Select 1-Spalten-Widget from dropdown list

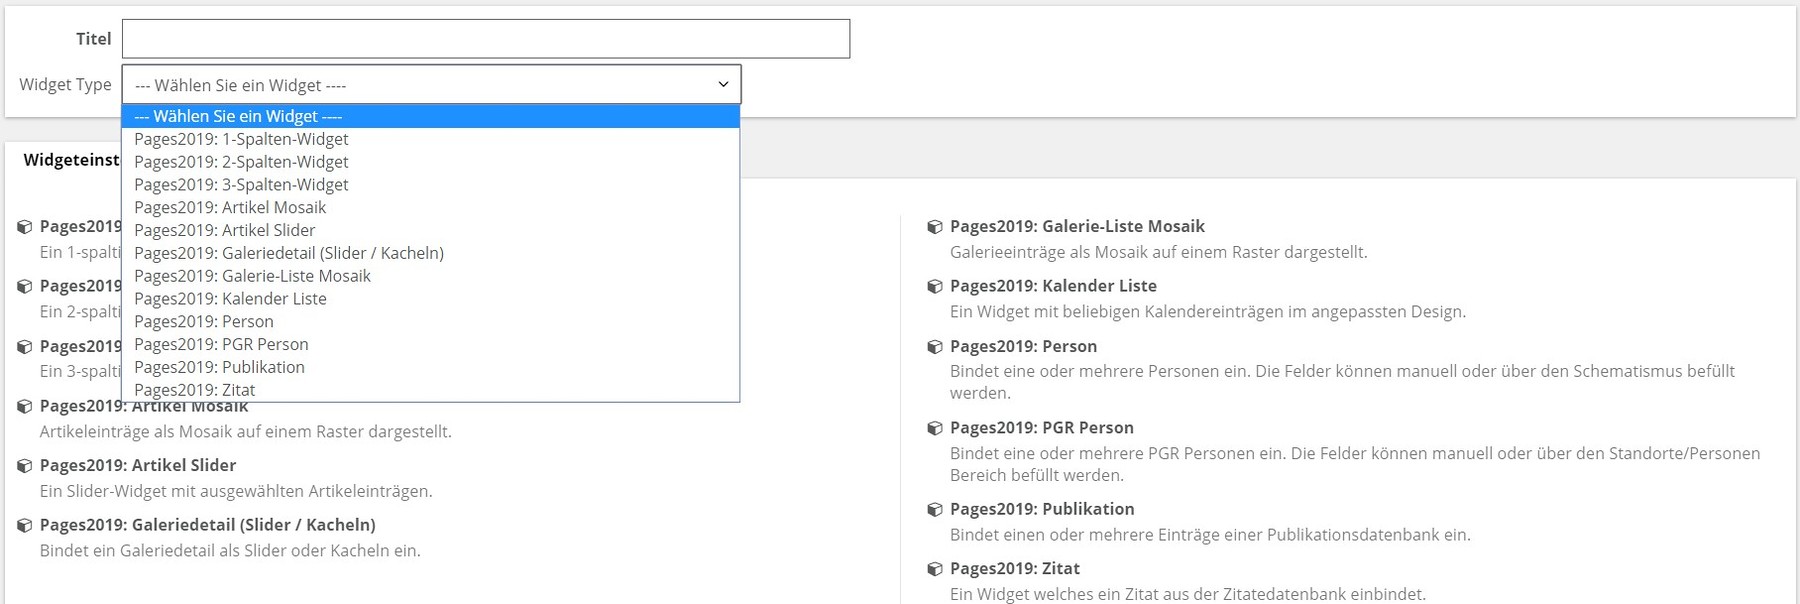click(x=241, y=139)
